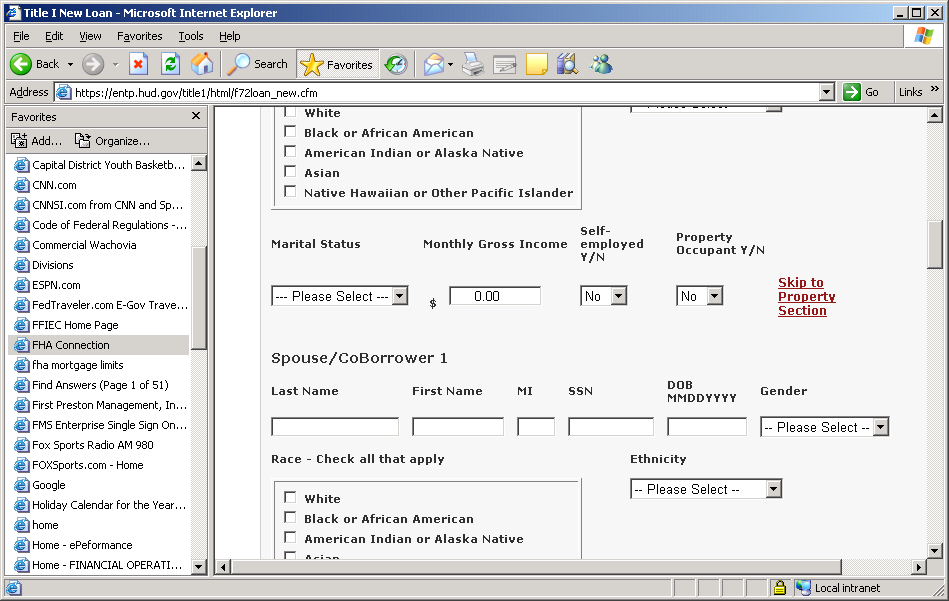This screenshot has height=601, width=949.
Task: Open the History toolbar icon
Action: point(396,64)
